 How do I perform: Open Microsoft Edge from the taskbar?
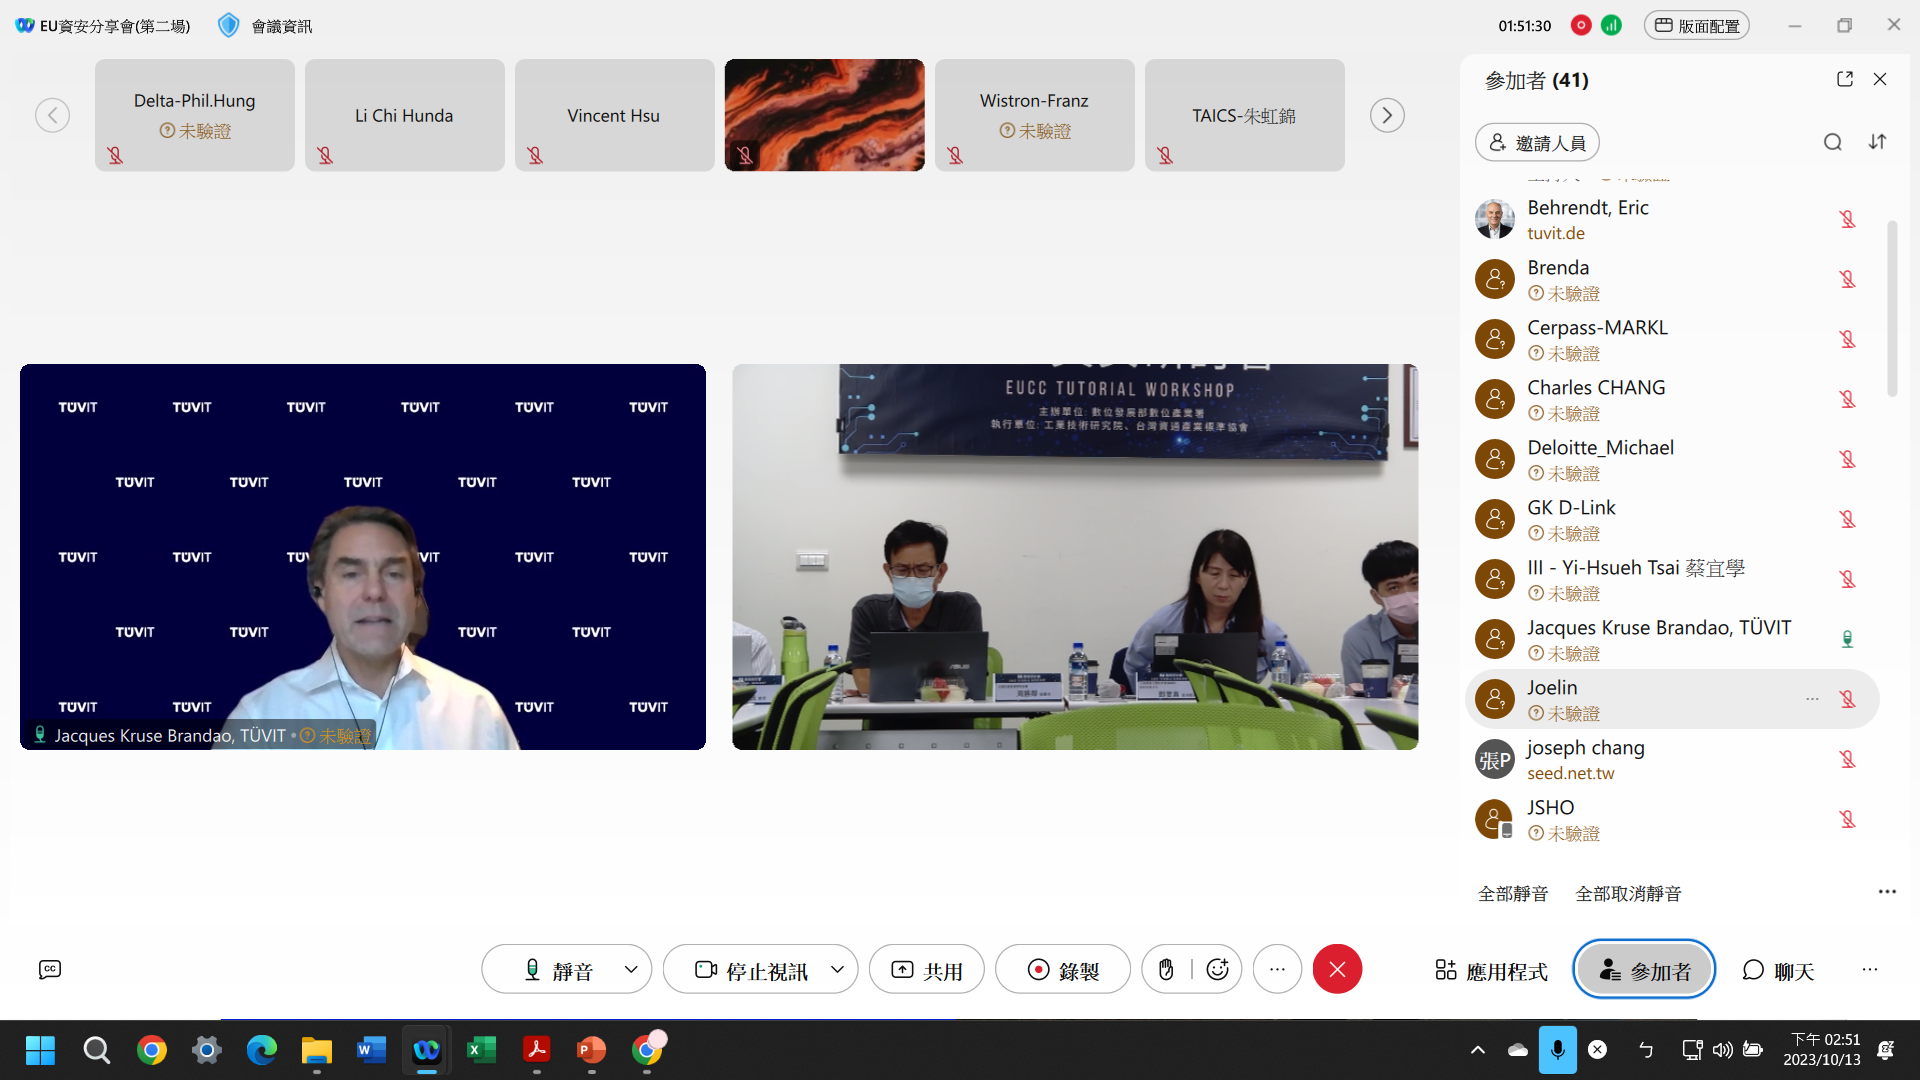(x=261, y=1050)
